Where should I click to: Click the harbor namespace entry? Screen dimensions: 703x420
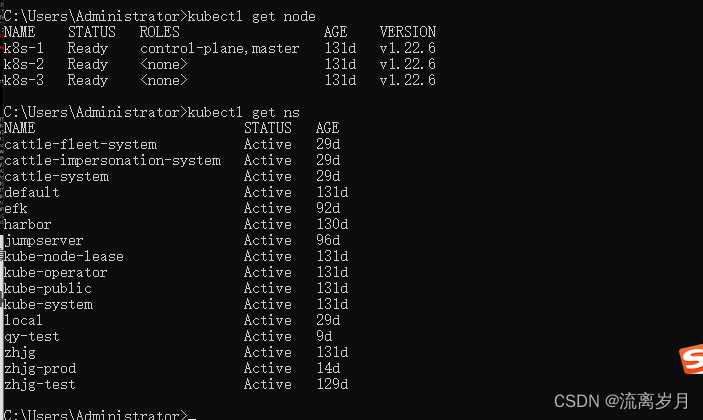(x=28, y=224)
